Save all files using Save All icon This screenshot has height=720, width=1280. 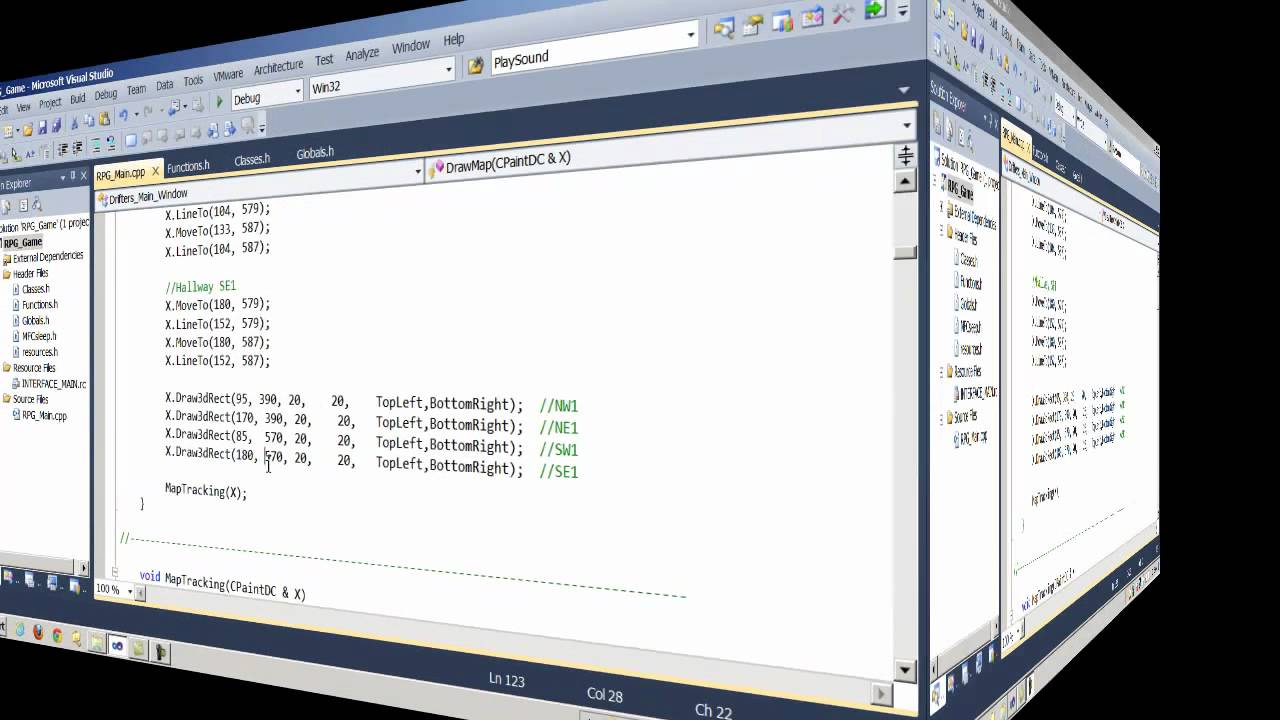pyautogui.click(x=55, y=124)
